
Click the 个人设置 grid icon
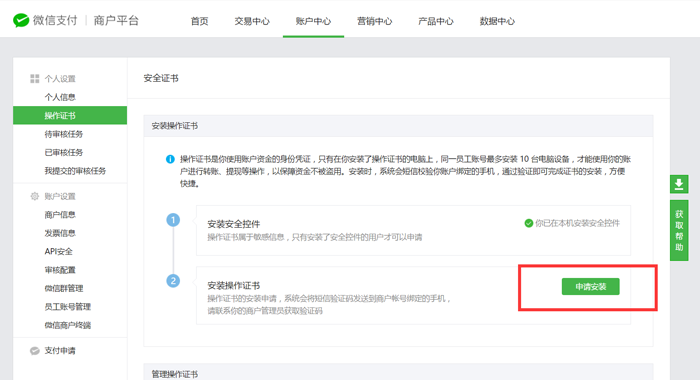(x=34, y=79)
